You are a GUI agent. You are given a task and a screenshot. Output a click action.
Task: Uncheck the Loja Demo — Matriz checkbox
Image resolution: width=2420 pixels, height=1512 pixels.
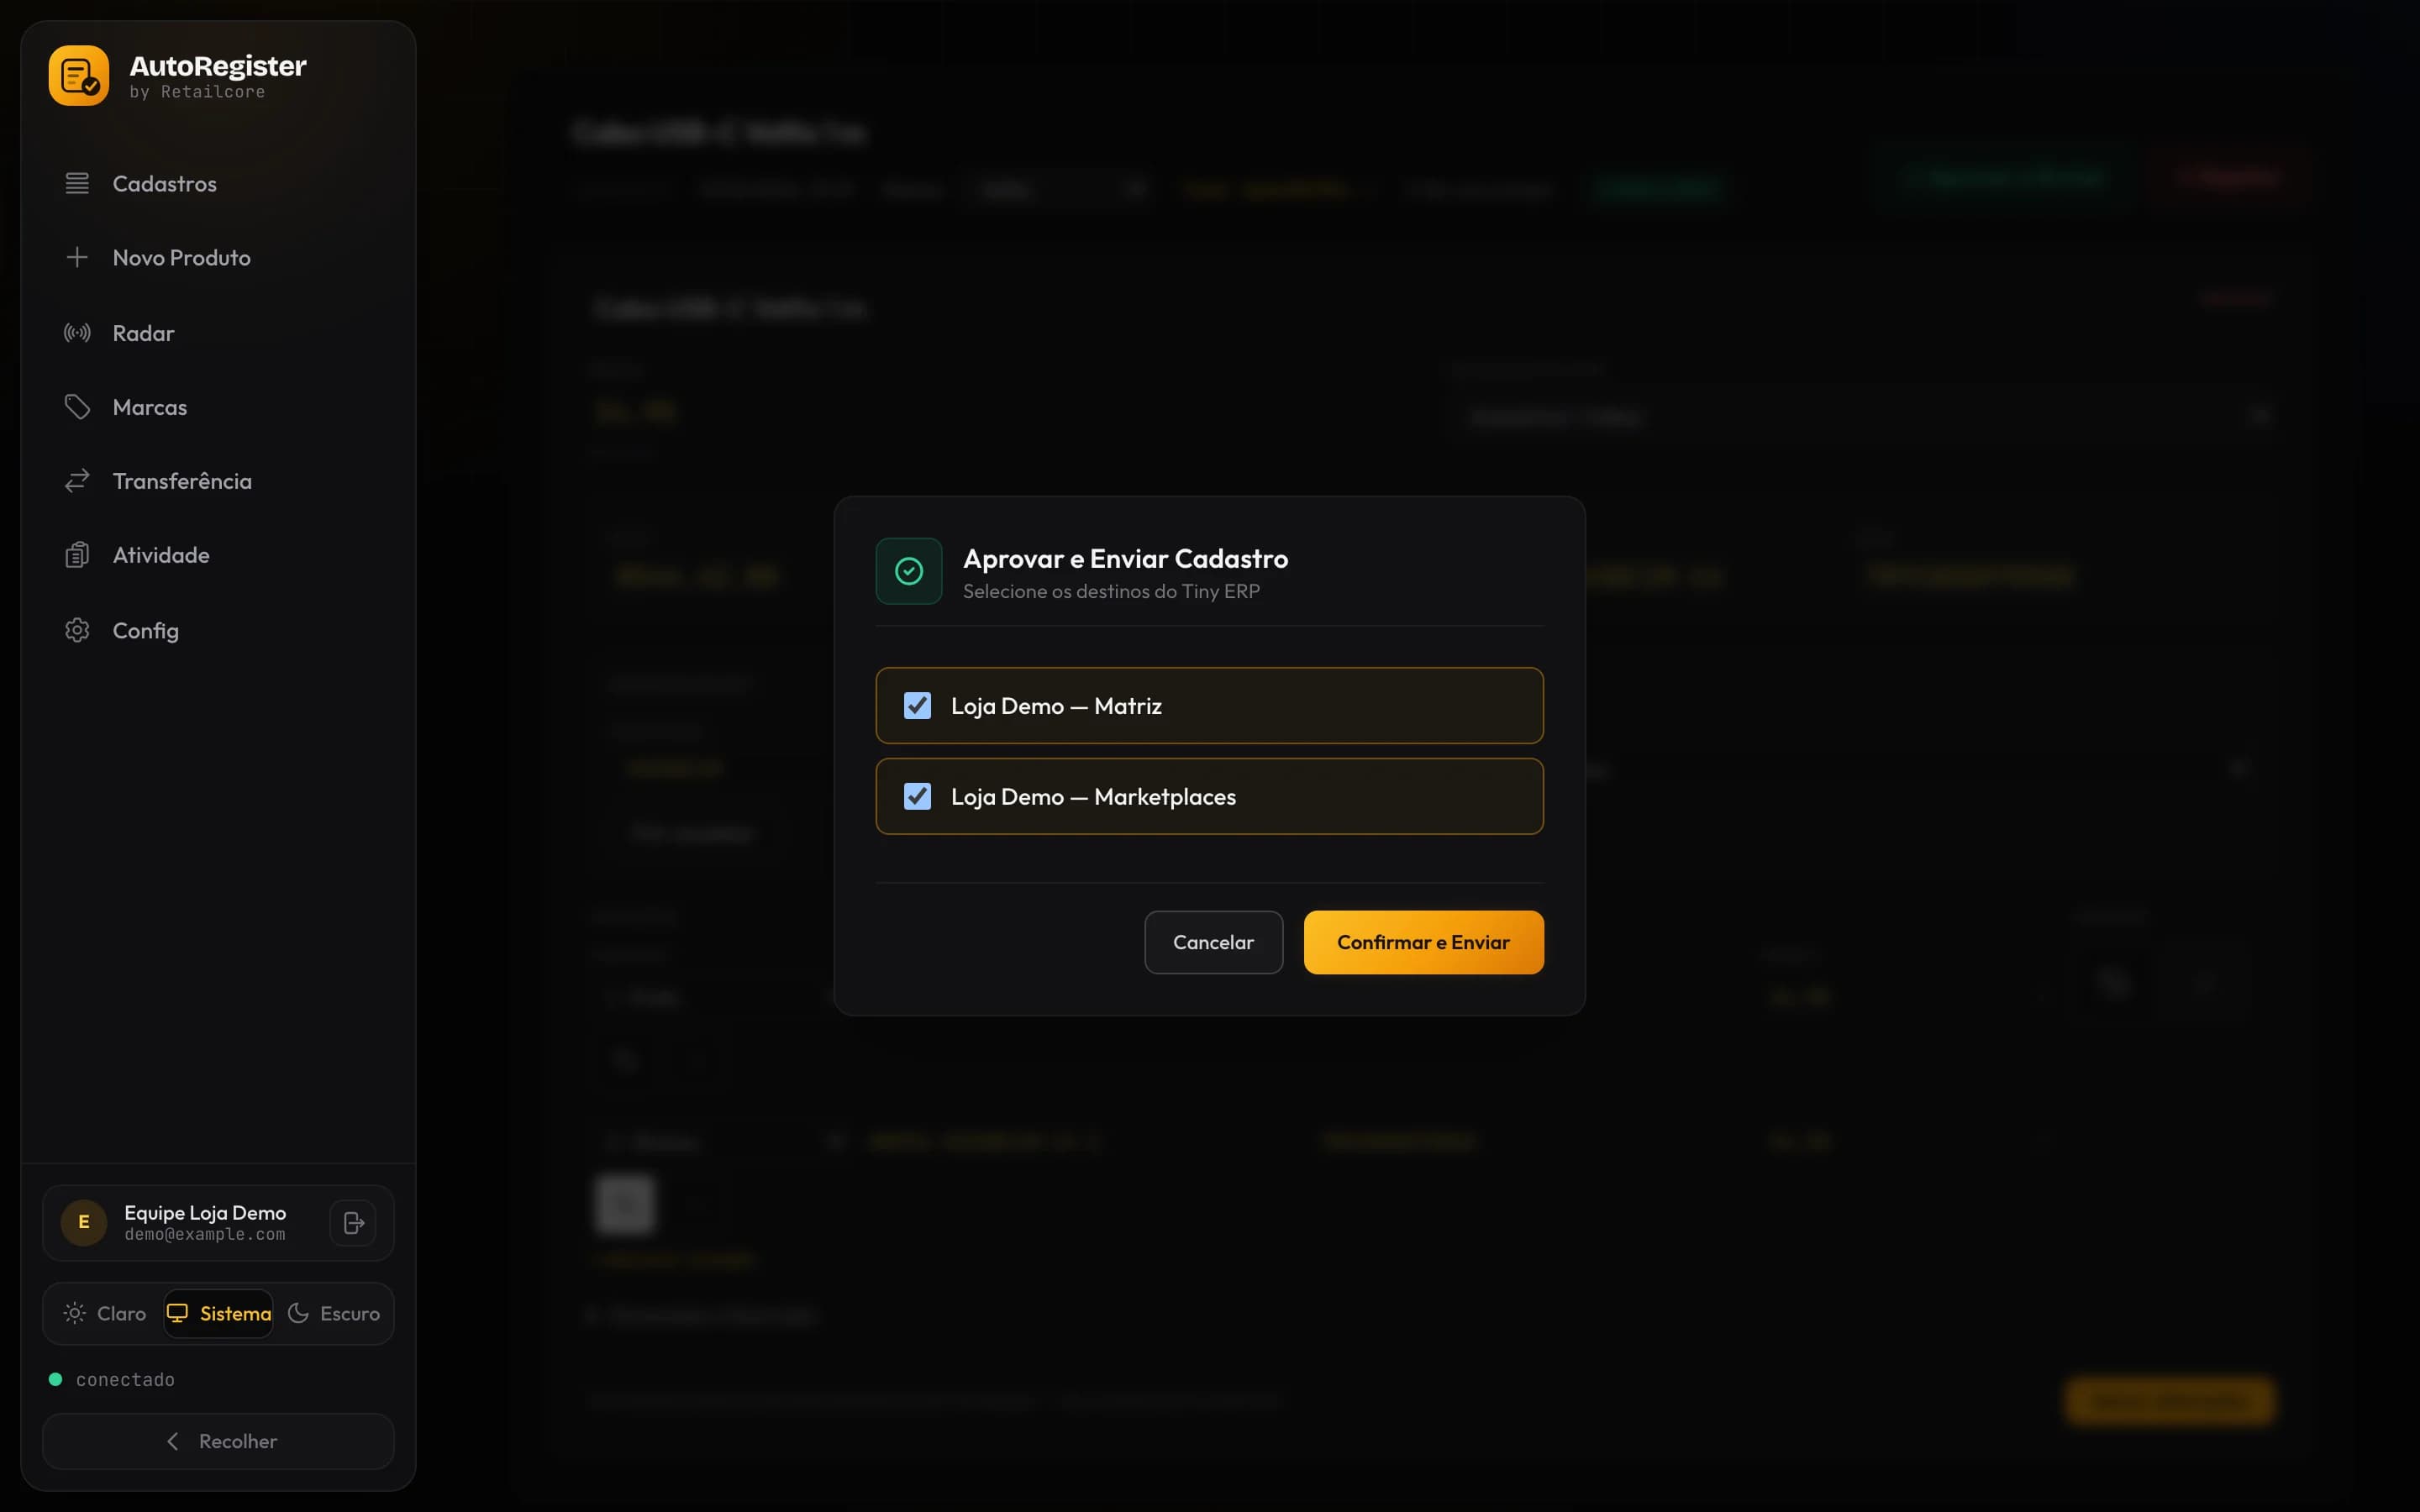point(917,706)
